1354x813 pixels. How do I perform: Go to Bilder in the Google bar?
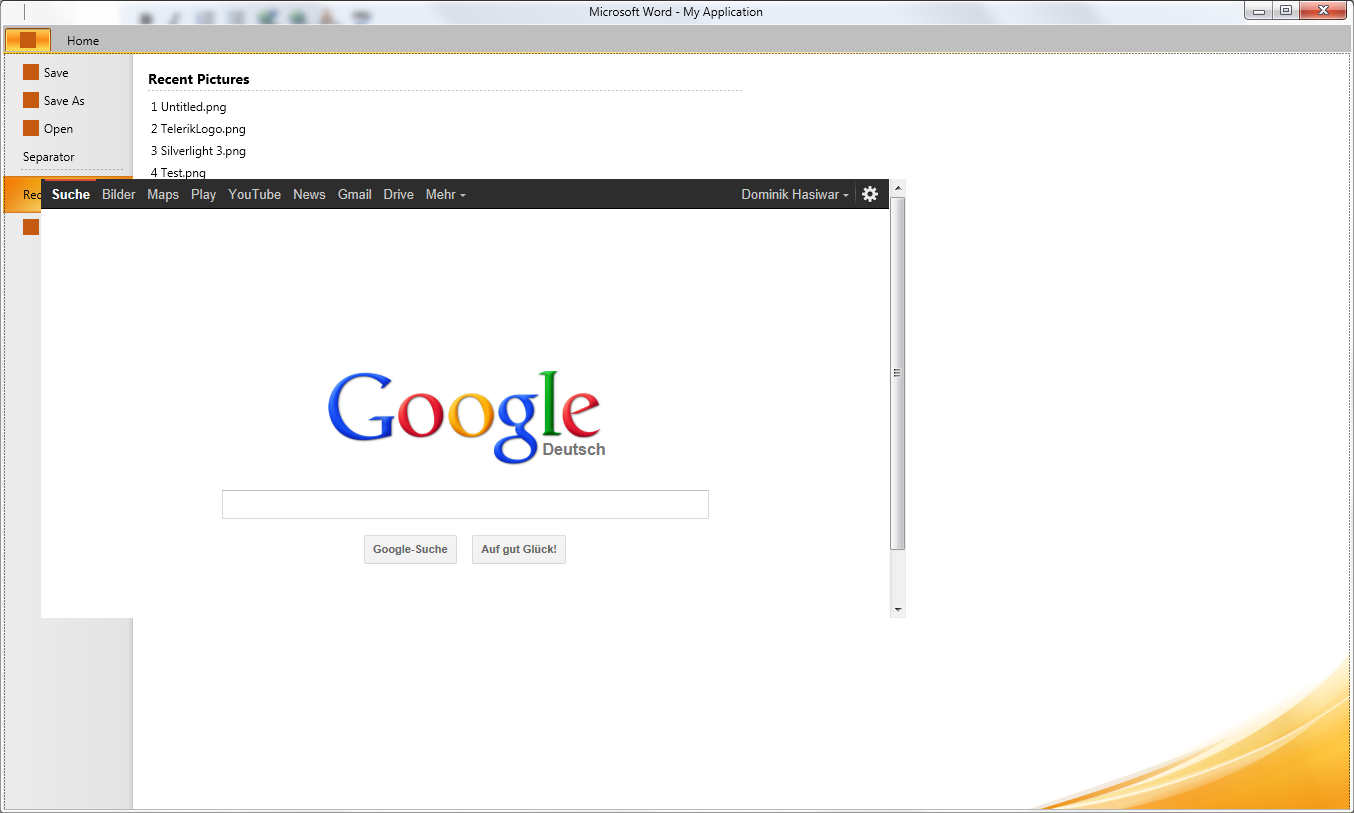point(119,194)
